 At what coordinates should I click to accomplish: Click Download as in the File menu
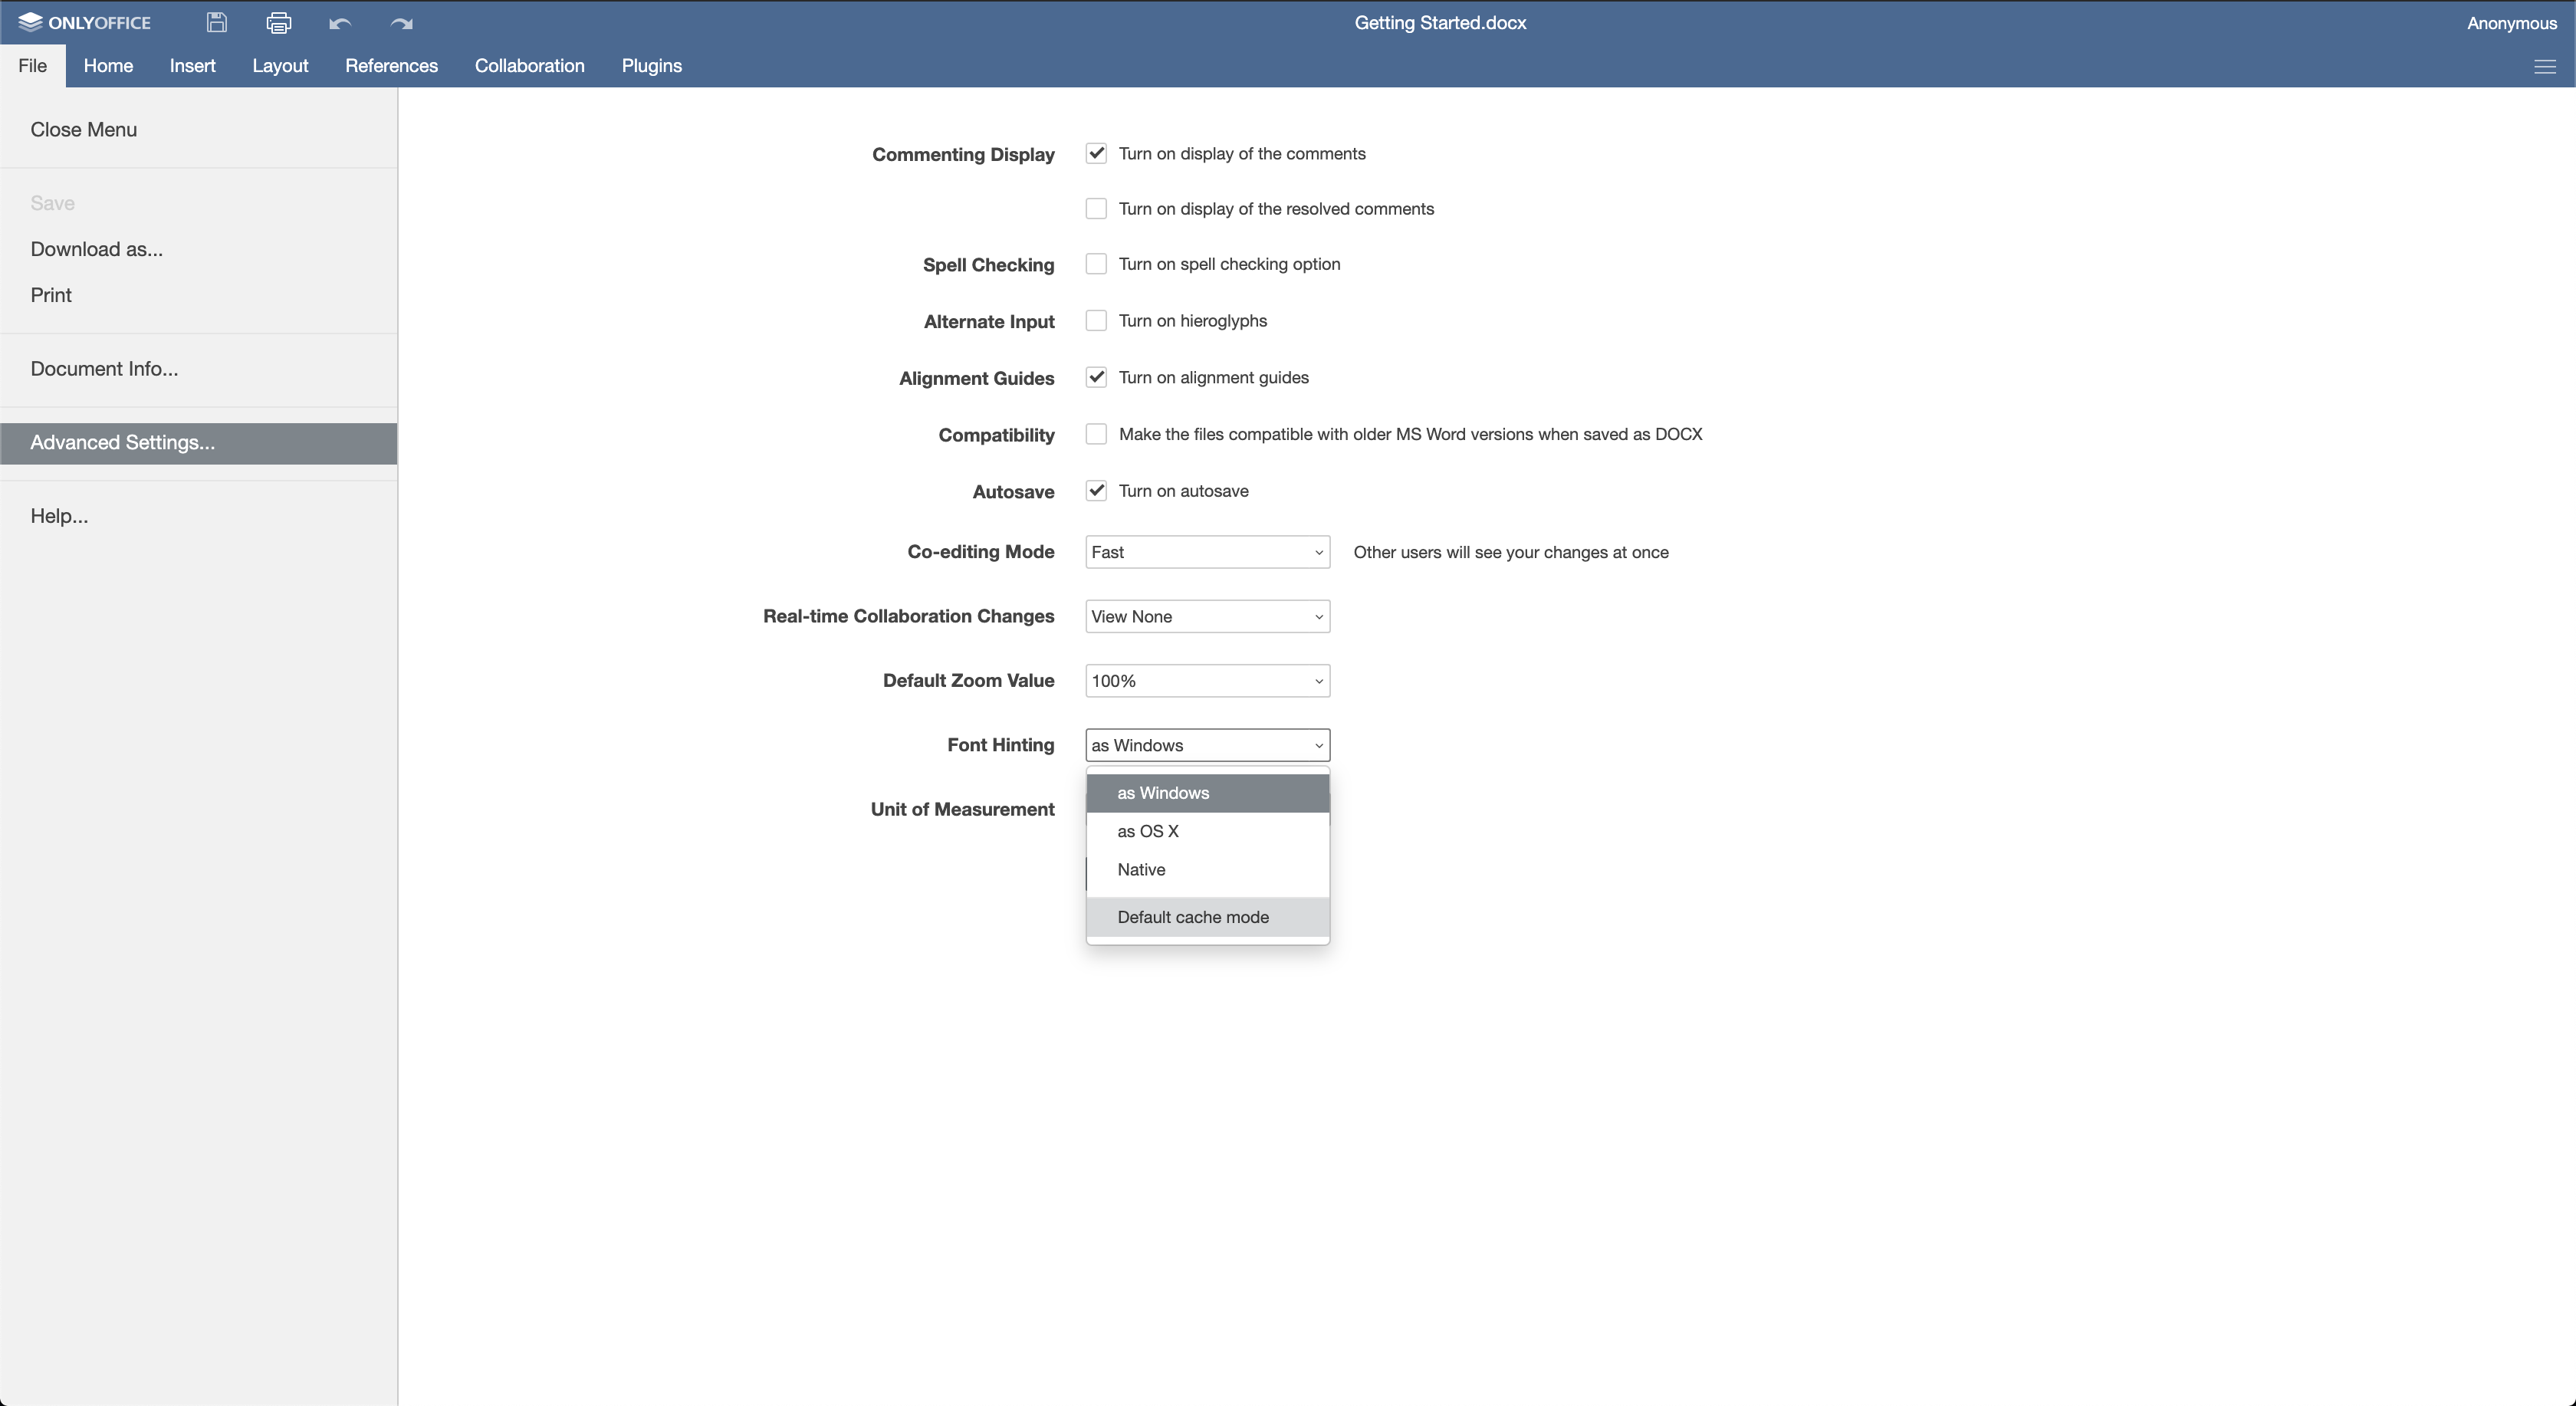[x=96, y=249]
